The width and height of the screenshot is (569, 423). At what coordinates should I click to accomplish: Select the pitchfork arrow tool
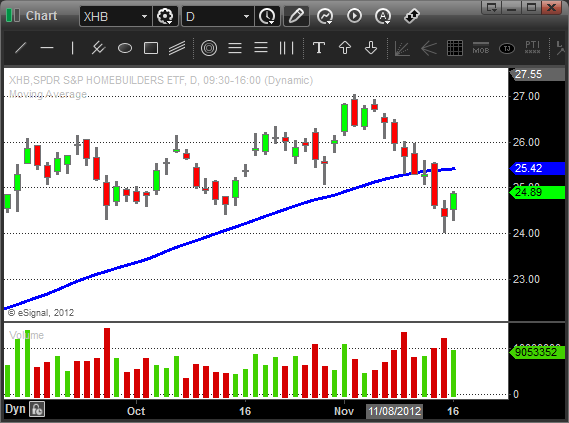point(429,48)
